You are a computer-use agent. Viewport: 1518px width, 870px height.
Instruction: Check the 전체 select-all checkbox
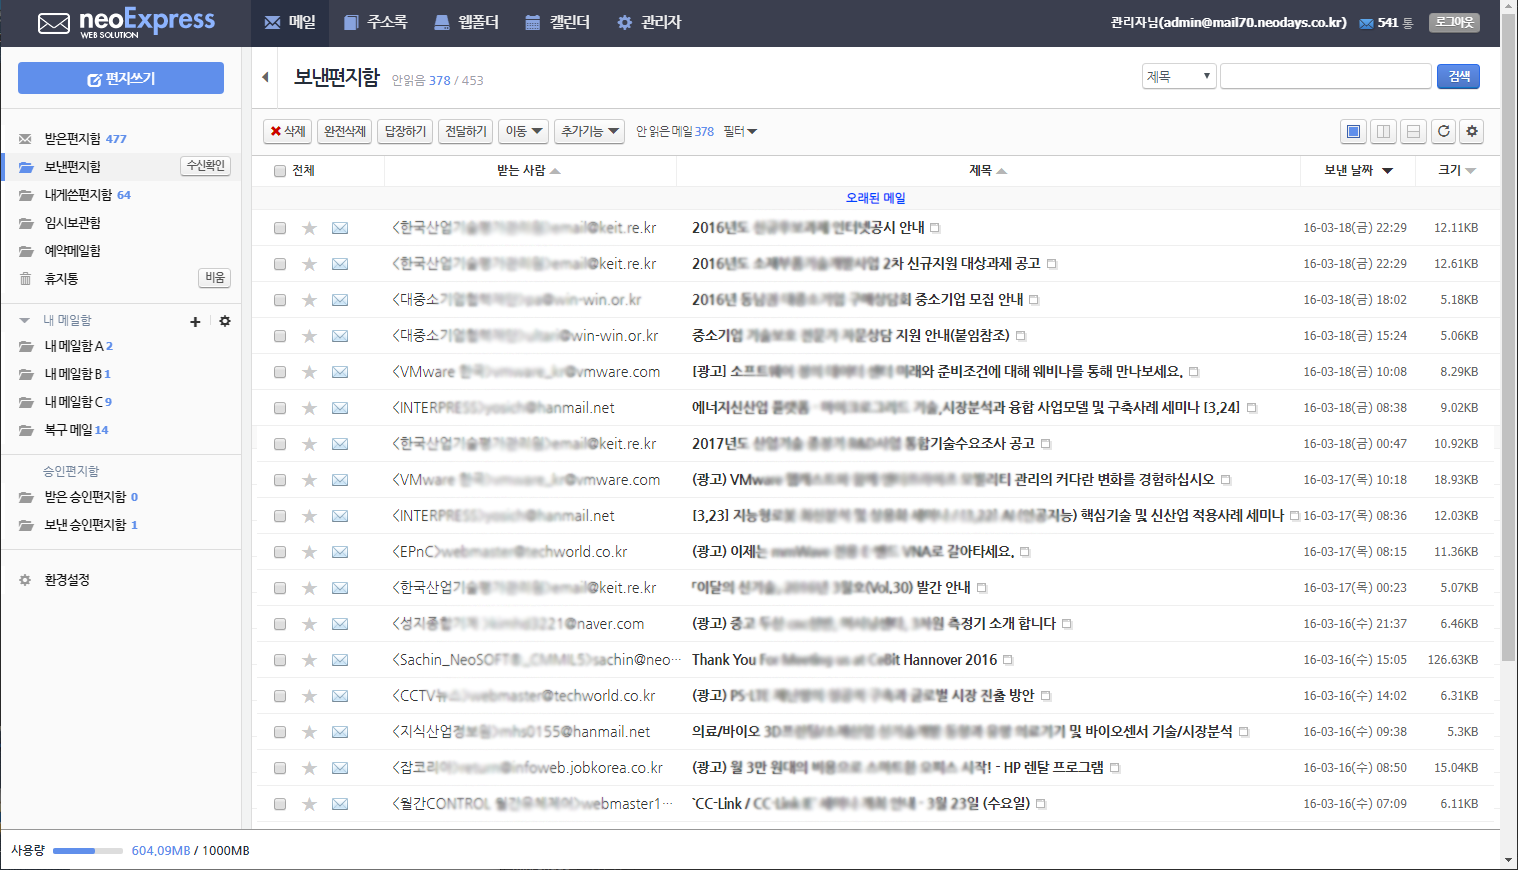click(280, 171)
